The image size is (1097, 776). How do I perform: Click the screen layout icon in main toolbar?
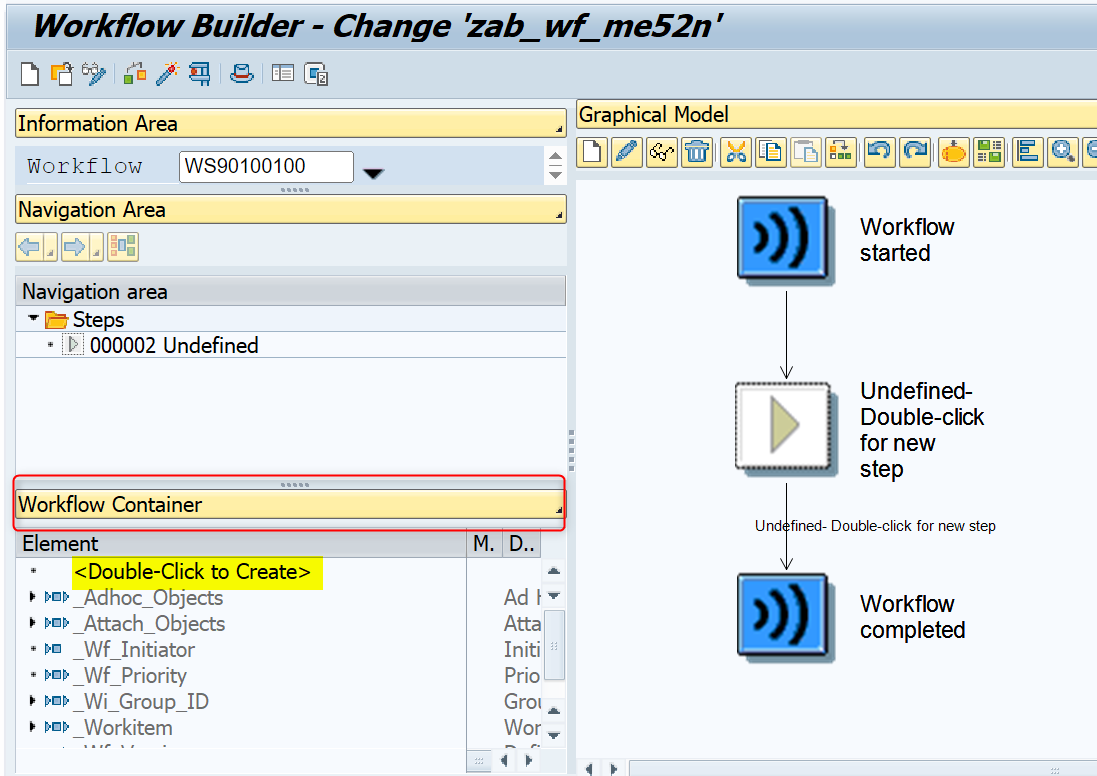click(316, 73)
